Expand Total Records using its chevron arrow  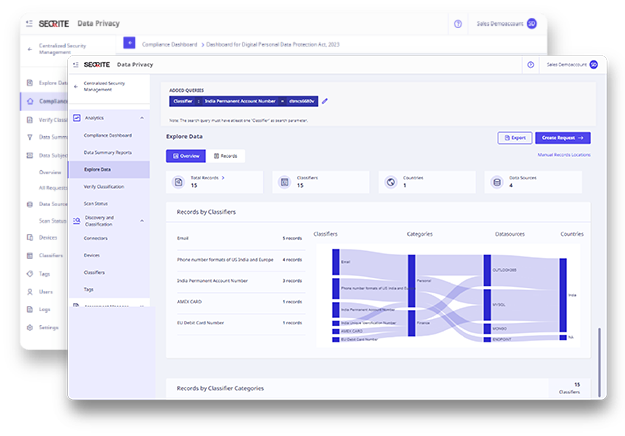(x=223, y=177)
